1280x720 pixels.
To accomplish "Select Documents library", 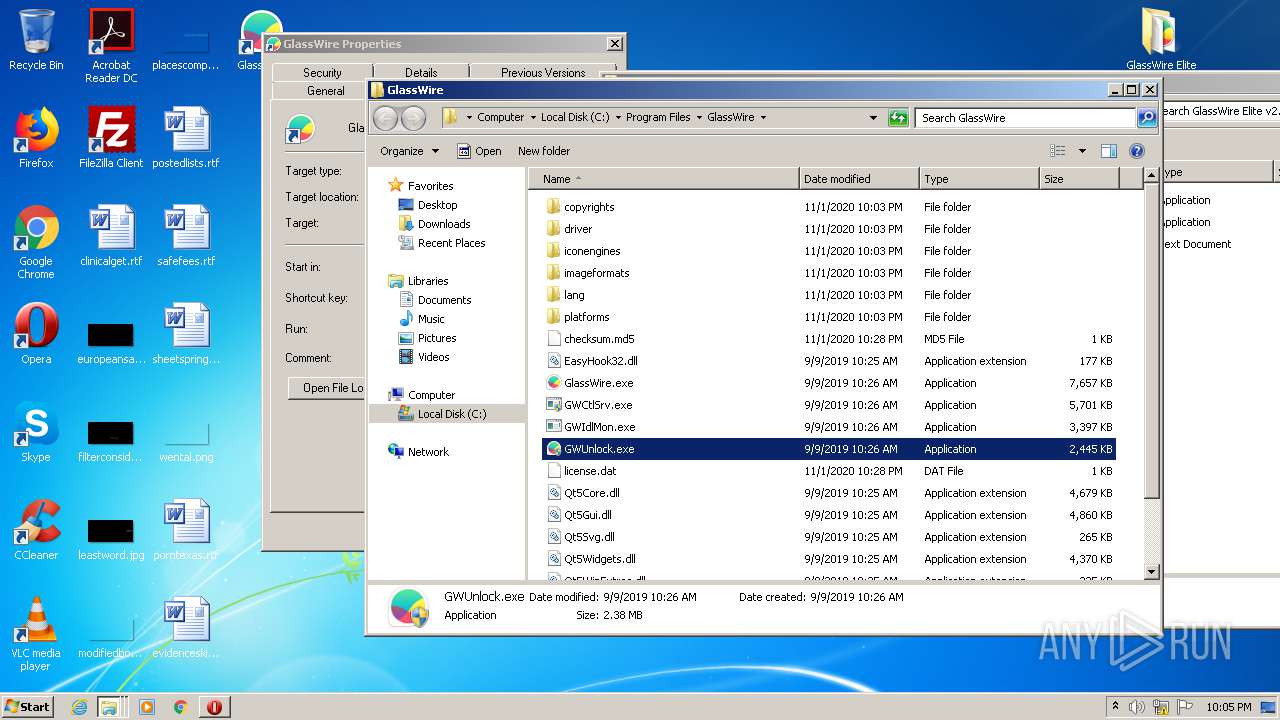I will click(x=435, y=300).
